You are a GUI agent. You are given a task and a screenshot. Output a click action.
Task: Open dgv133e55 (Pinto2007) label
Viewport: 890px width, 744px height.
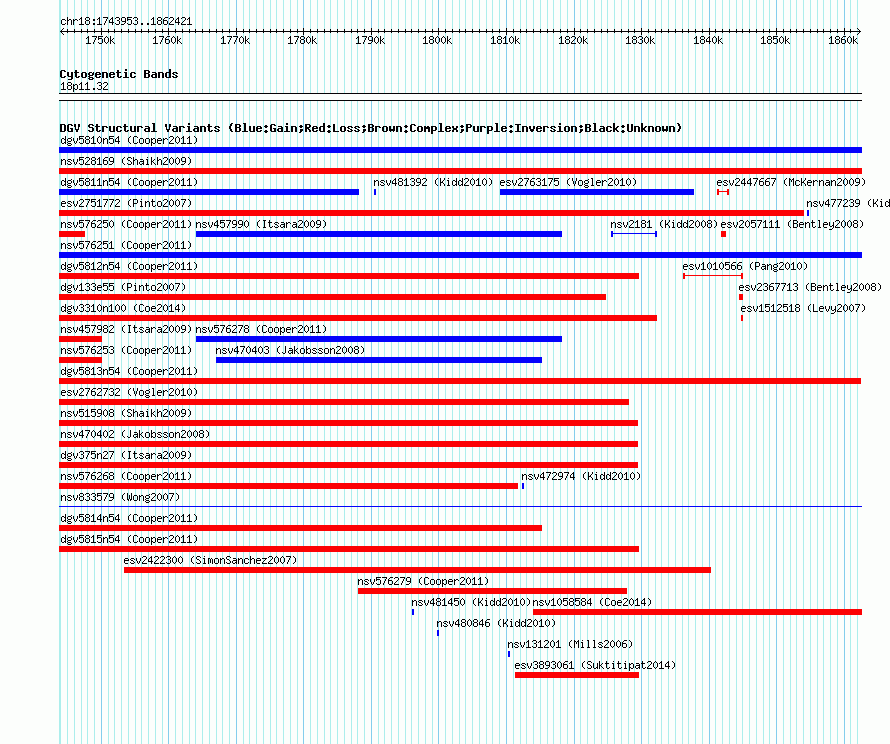point(123,287)
